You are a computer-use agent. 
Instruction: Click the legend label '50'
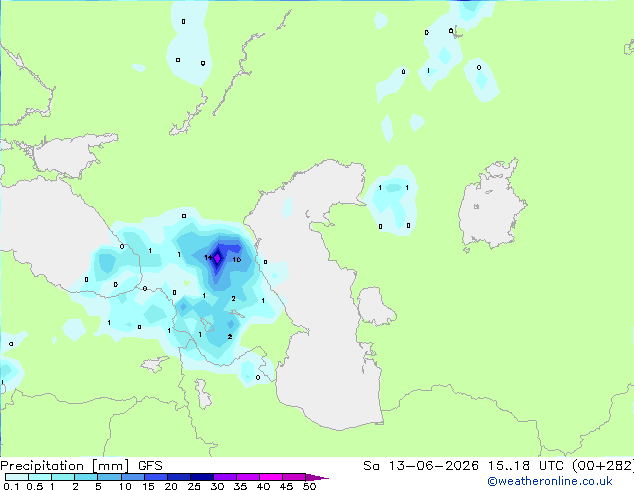(309, 486)
